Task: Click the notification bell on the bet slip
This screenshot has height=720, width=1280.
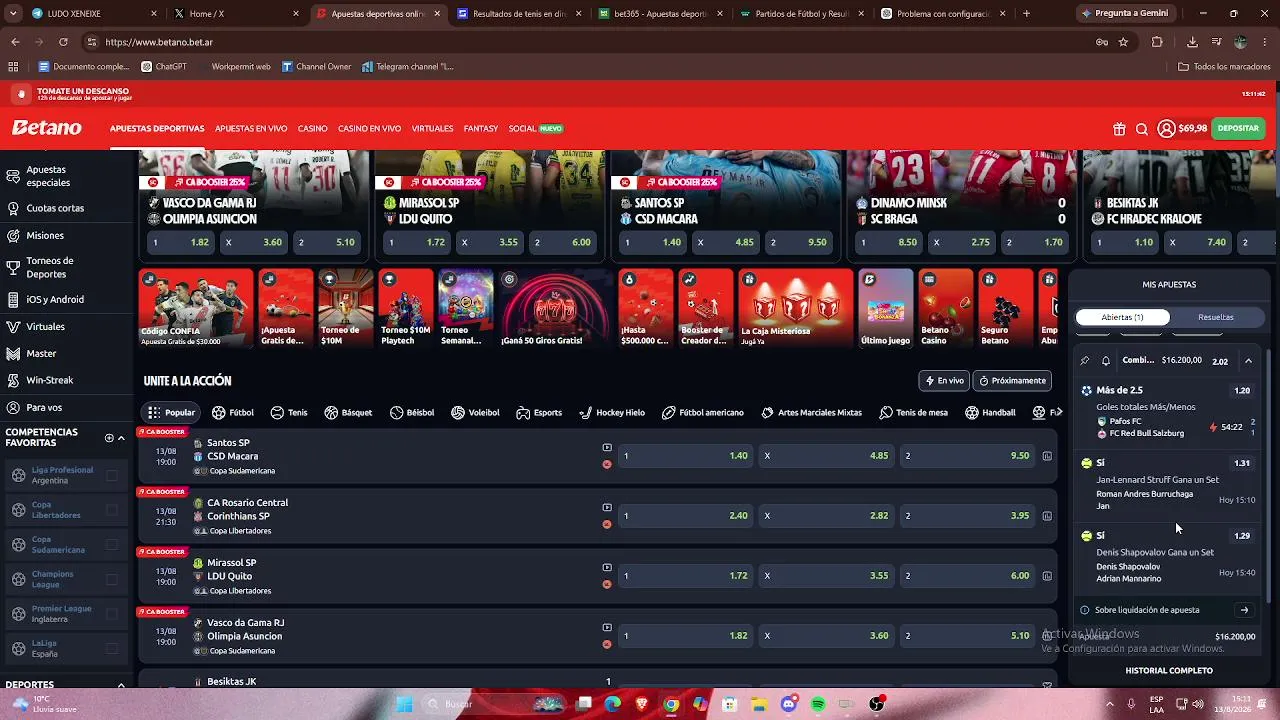Action: [x=1106, y=361]
